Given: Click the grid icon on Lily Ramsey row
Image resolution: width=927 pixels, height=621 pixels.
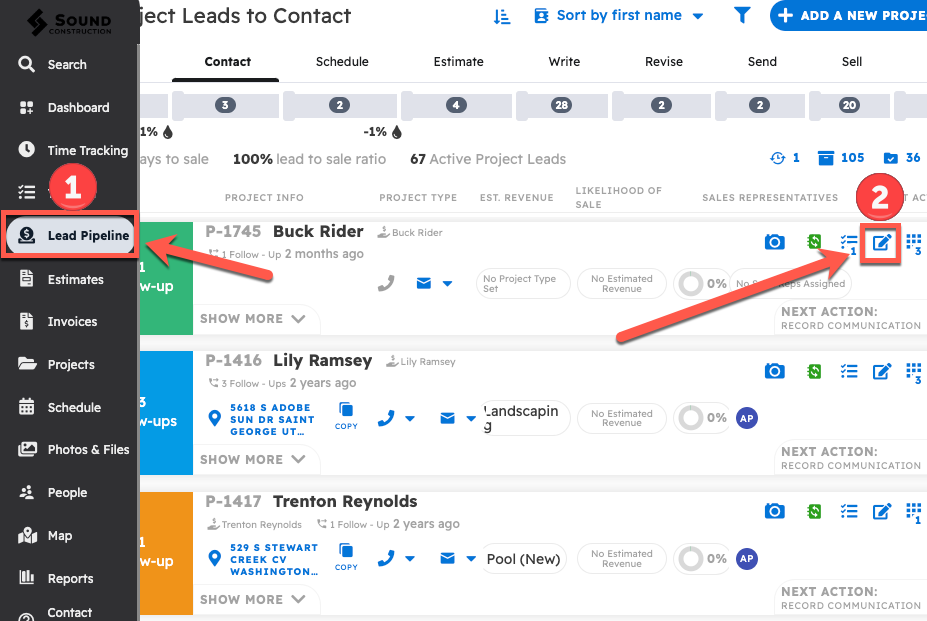Looking at the screenshot, I should pos(913,371).
